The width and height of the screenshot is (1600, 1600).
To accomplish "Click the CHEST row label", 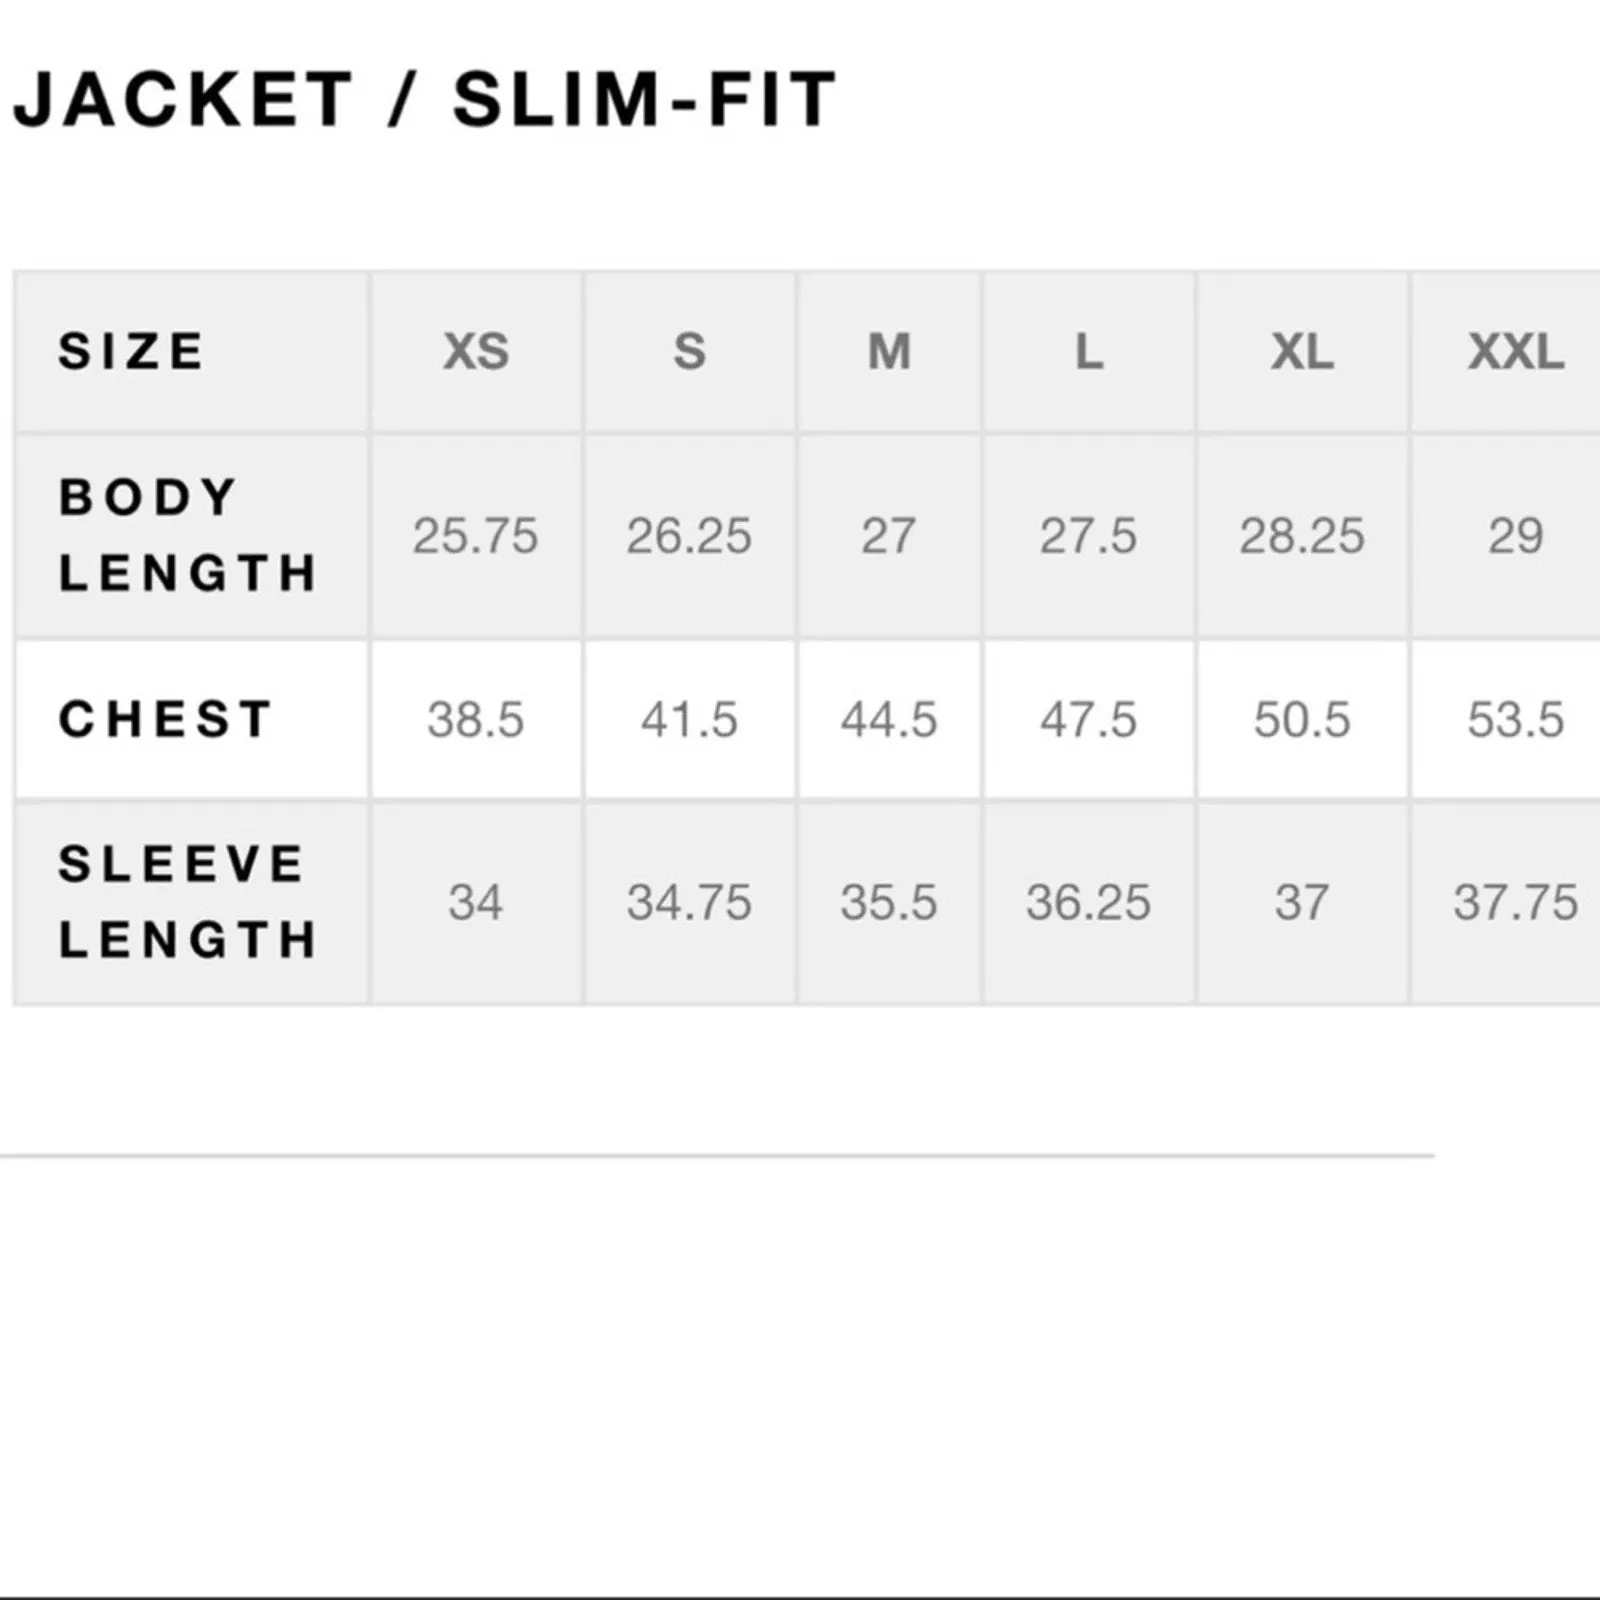I will [165, 719].
